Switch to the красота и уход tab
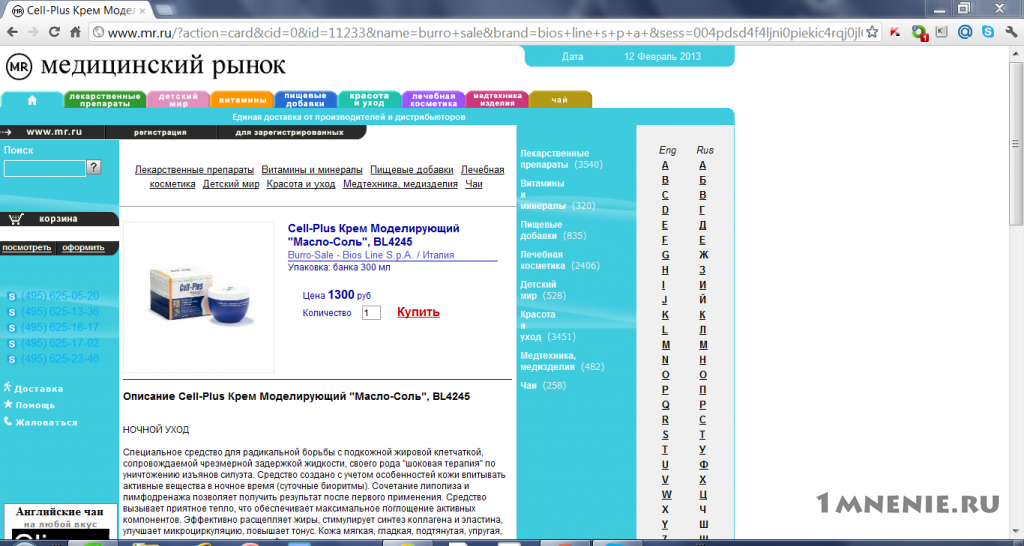 point(370,100)
